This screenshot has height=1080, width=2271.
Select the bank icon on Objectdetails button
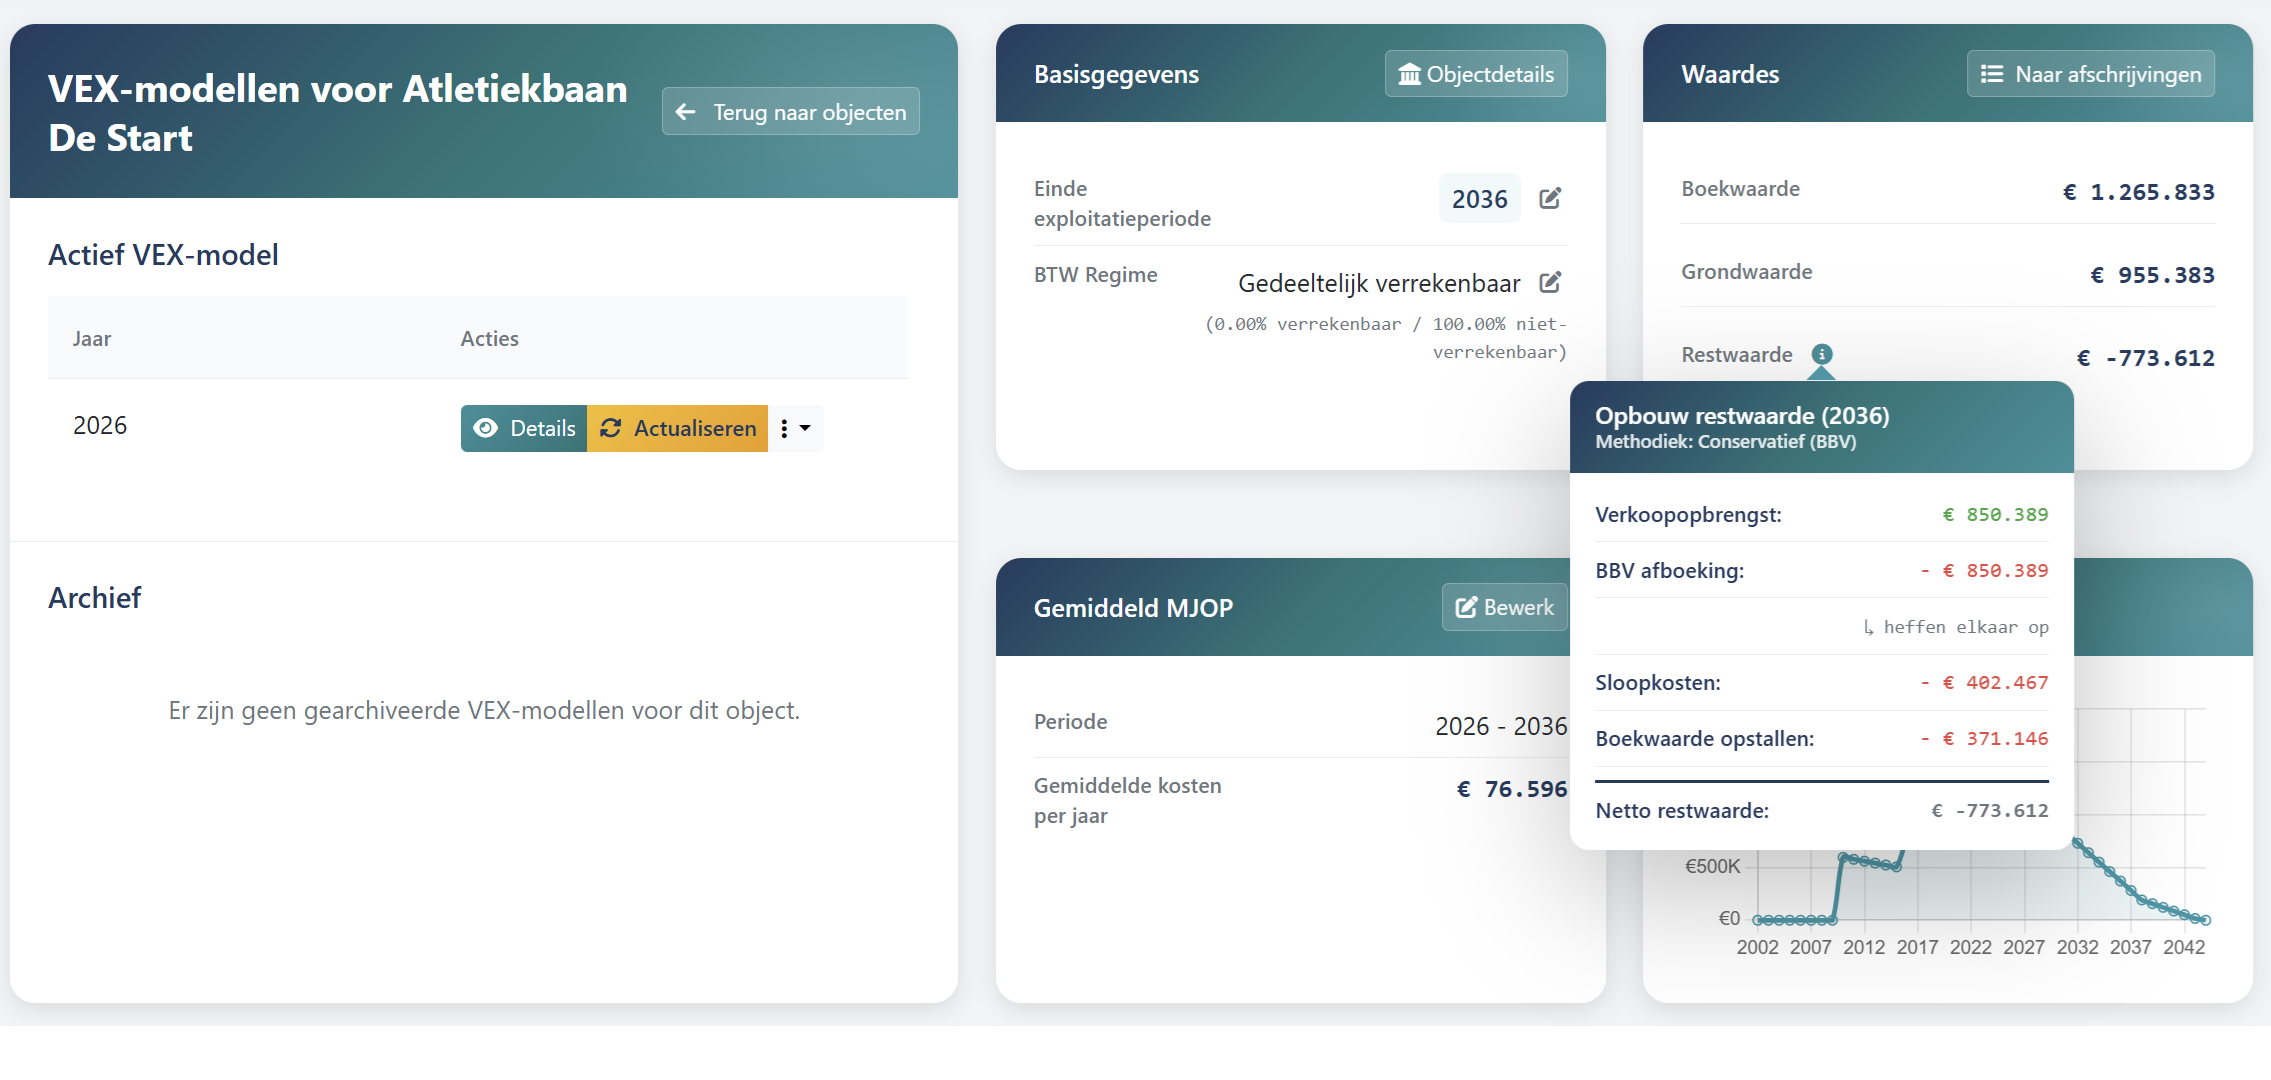(x=1410, y=73)
